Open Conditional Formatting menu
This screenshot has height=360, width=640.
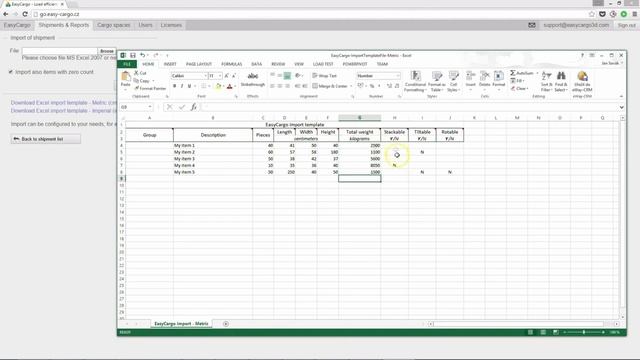[415, 81]
